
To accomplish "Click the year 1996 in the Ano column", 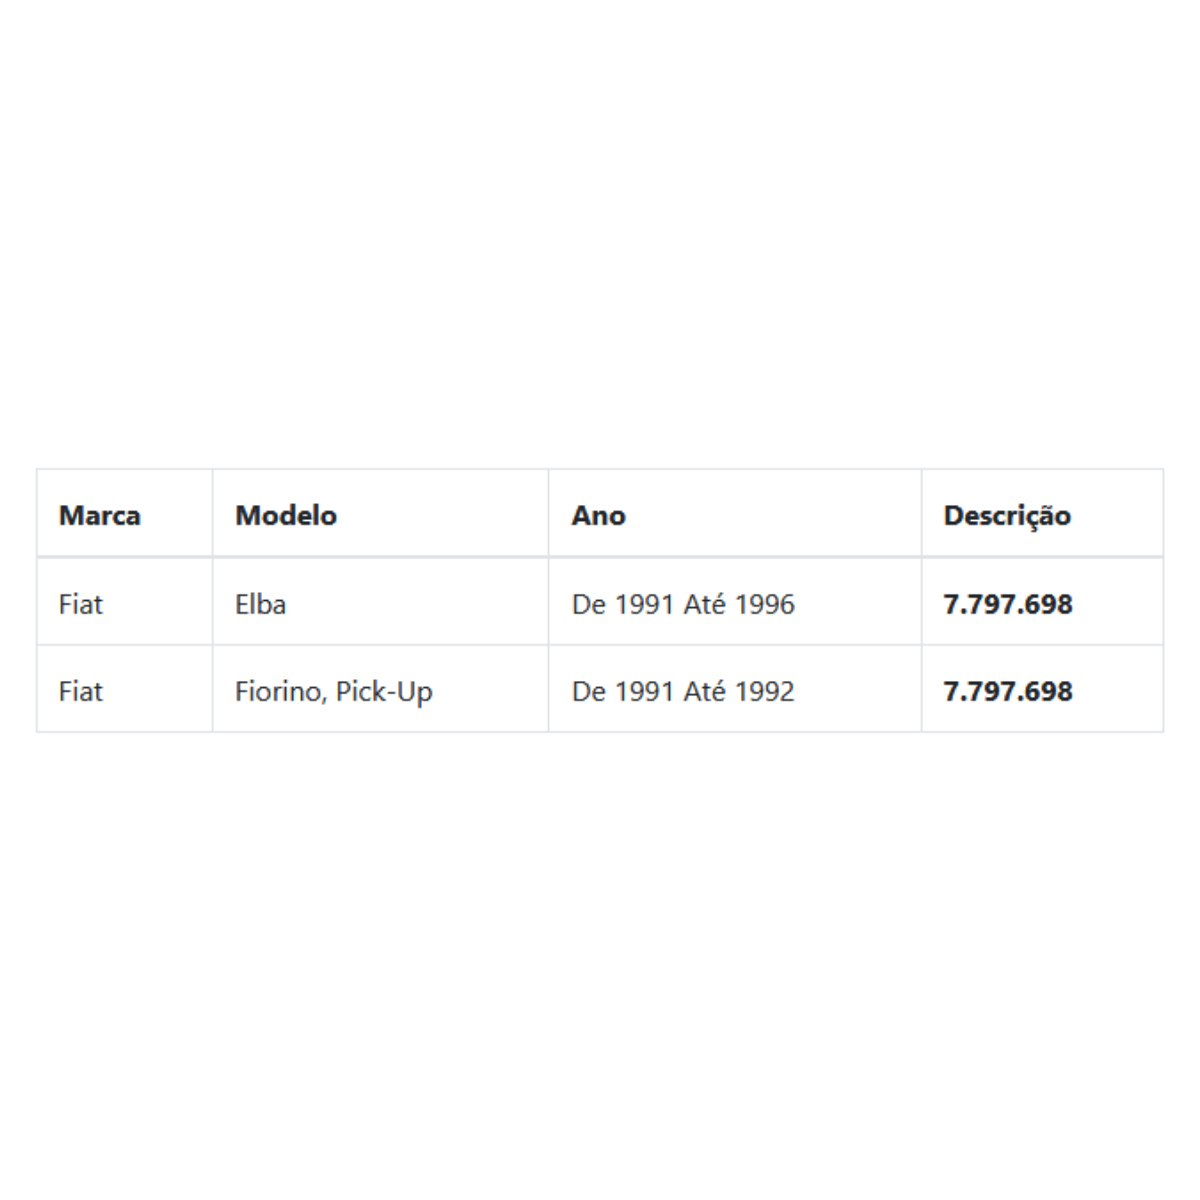I will (765, 604).
